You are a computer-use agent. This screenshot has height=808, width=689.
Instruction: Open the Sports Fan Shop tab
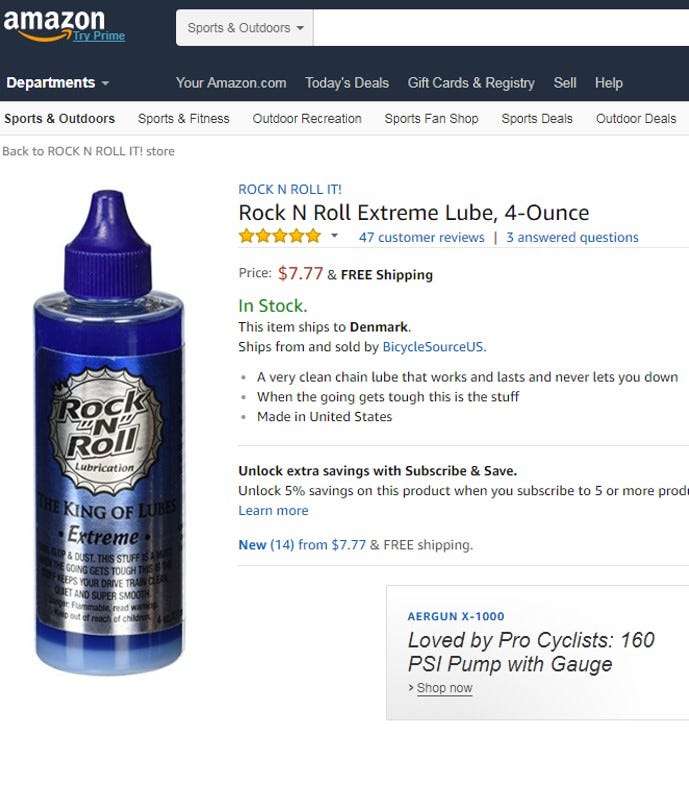point(431,118)
